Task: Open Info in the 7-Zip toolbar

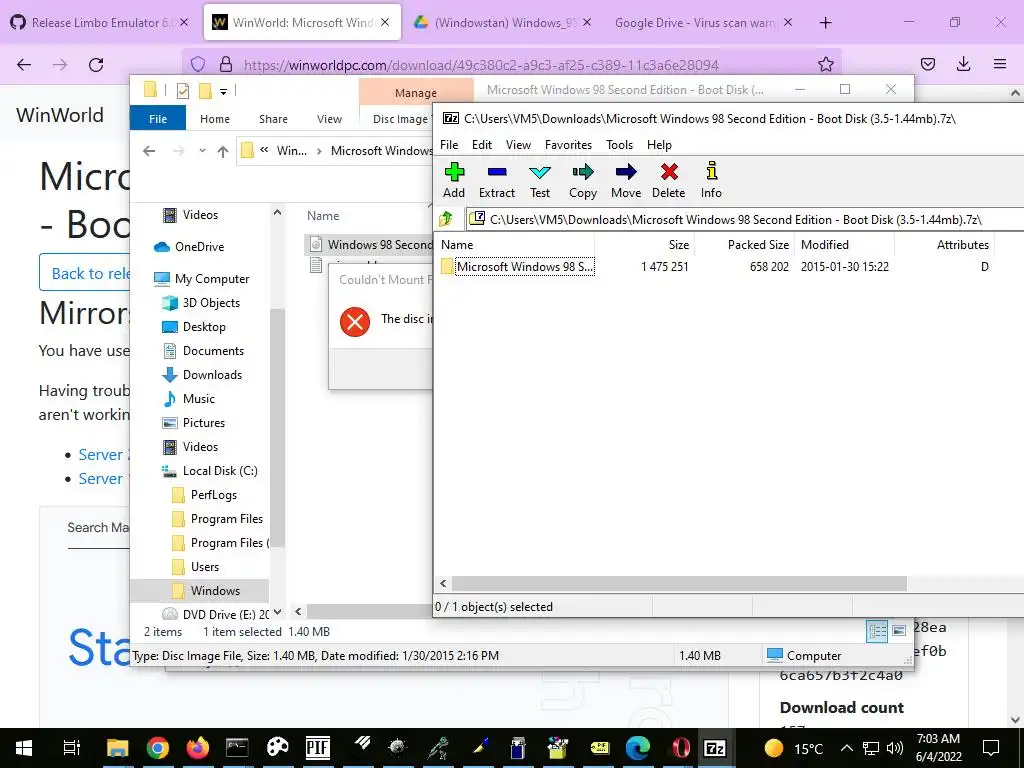Action: click(x=711, y=180)
